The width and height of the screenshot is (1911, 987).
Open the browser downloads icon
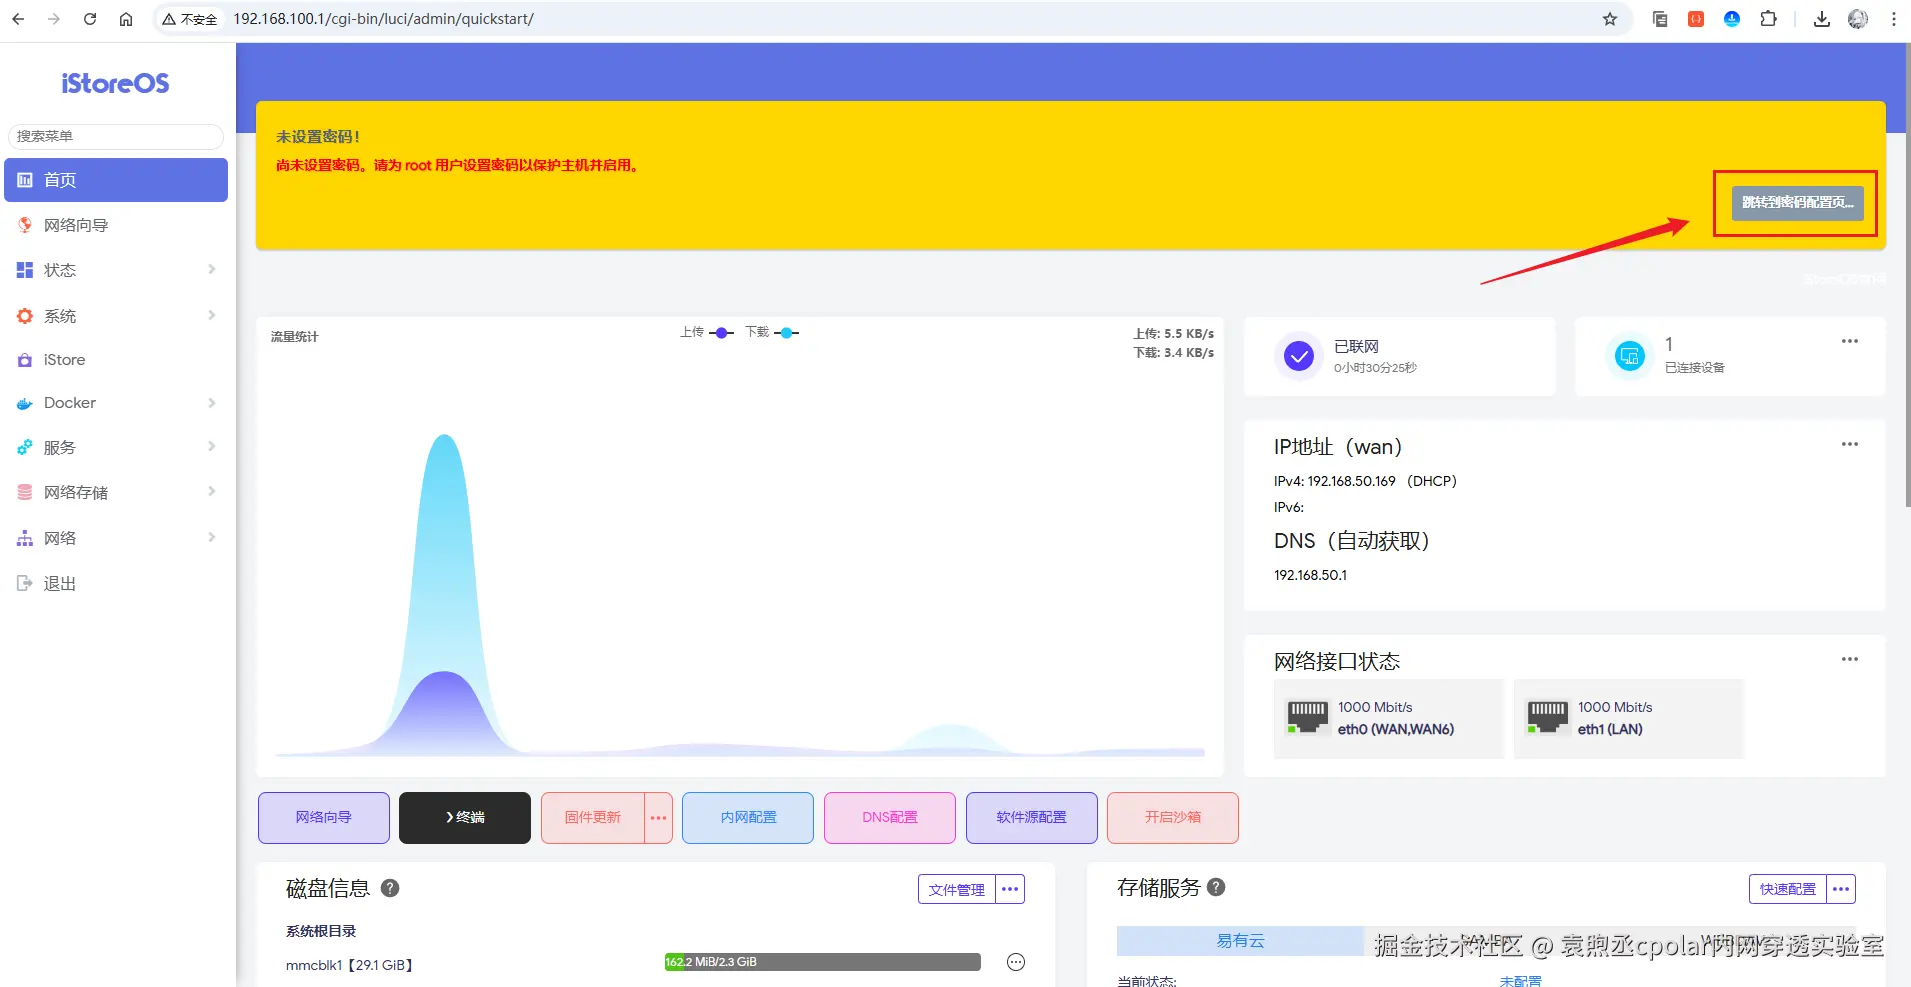[1822, 19]
